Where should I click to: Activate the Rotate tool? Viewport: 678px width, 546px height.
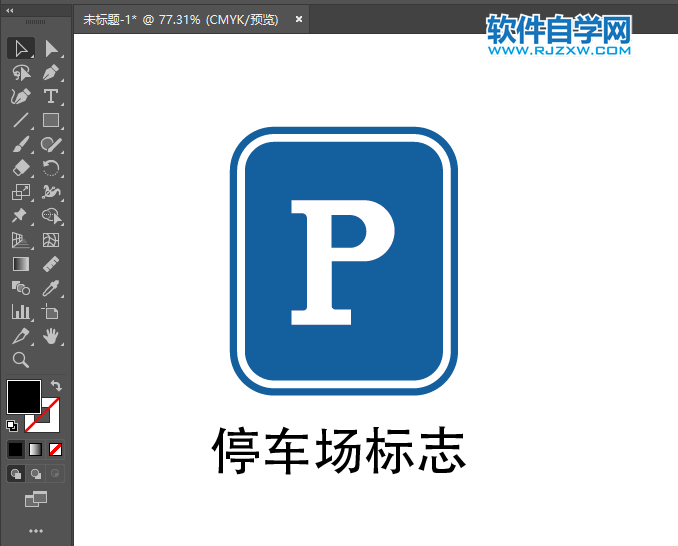(51, 168)
